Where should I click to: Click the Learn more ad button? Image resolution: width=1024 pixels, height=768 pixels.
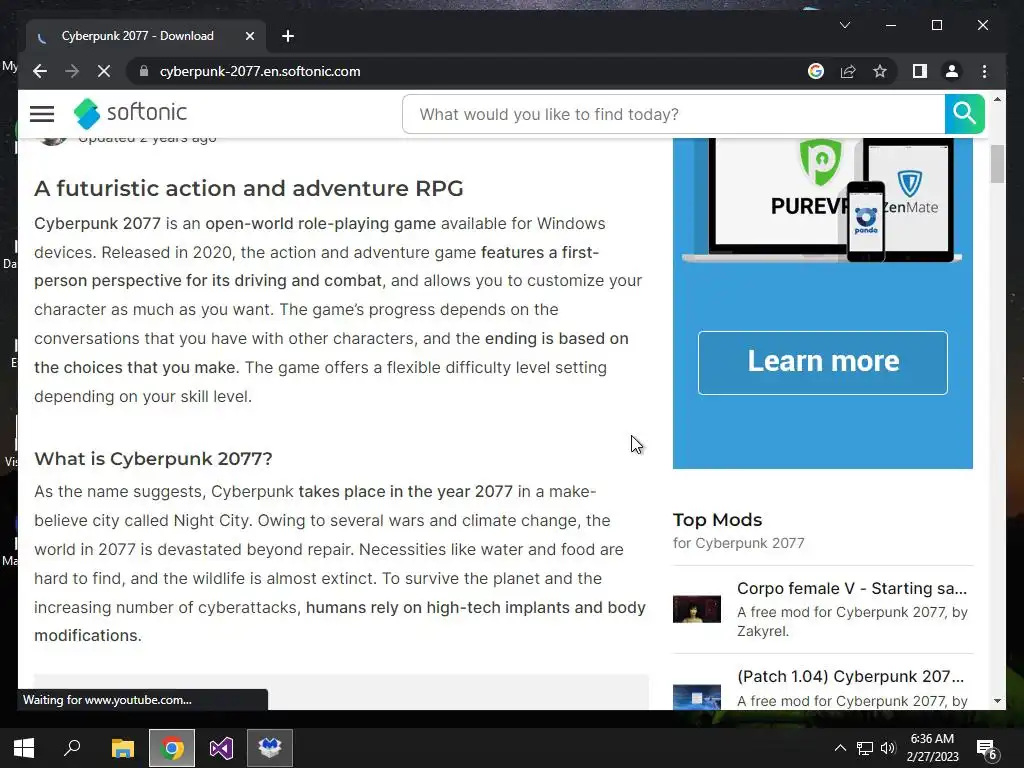tap(822, 362)
